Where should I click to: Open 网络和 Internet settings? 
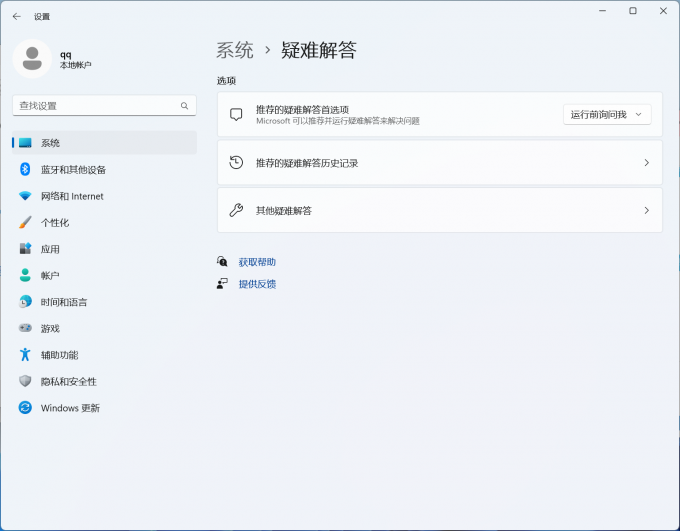pyautogui.click(x=105, y=196)
